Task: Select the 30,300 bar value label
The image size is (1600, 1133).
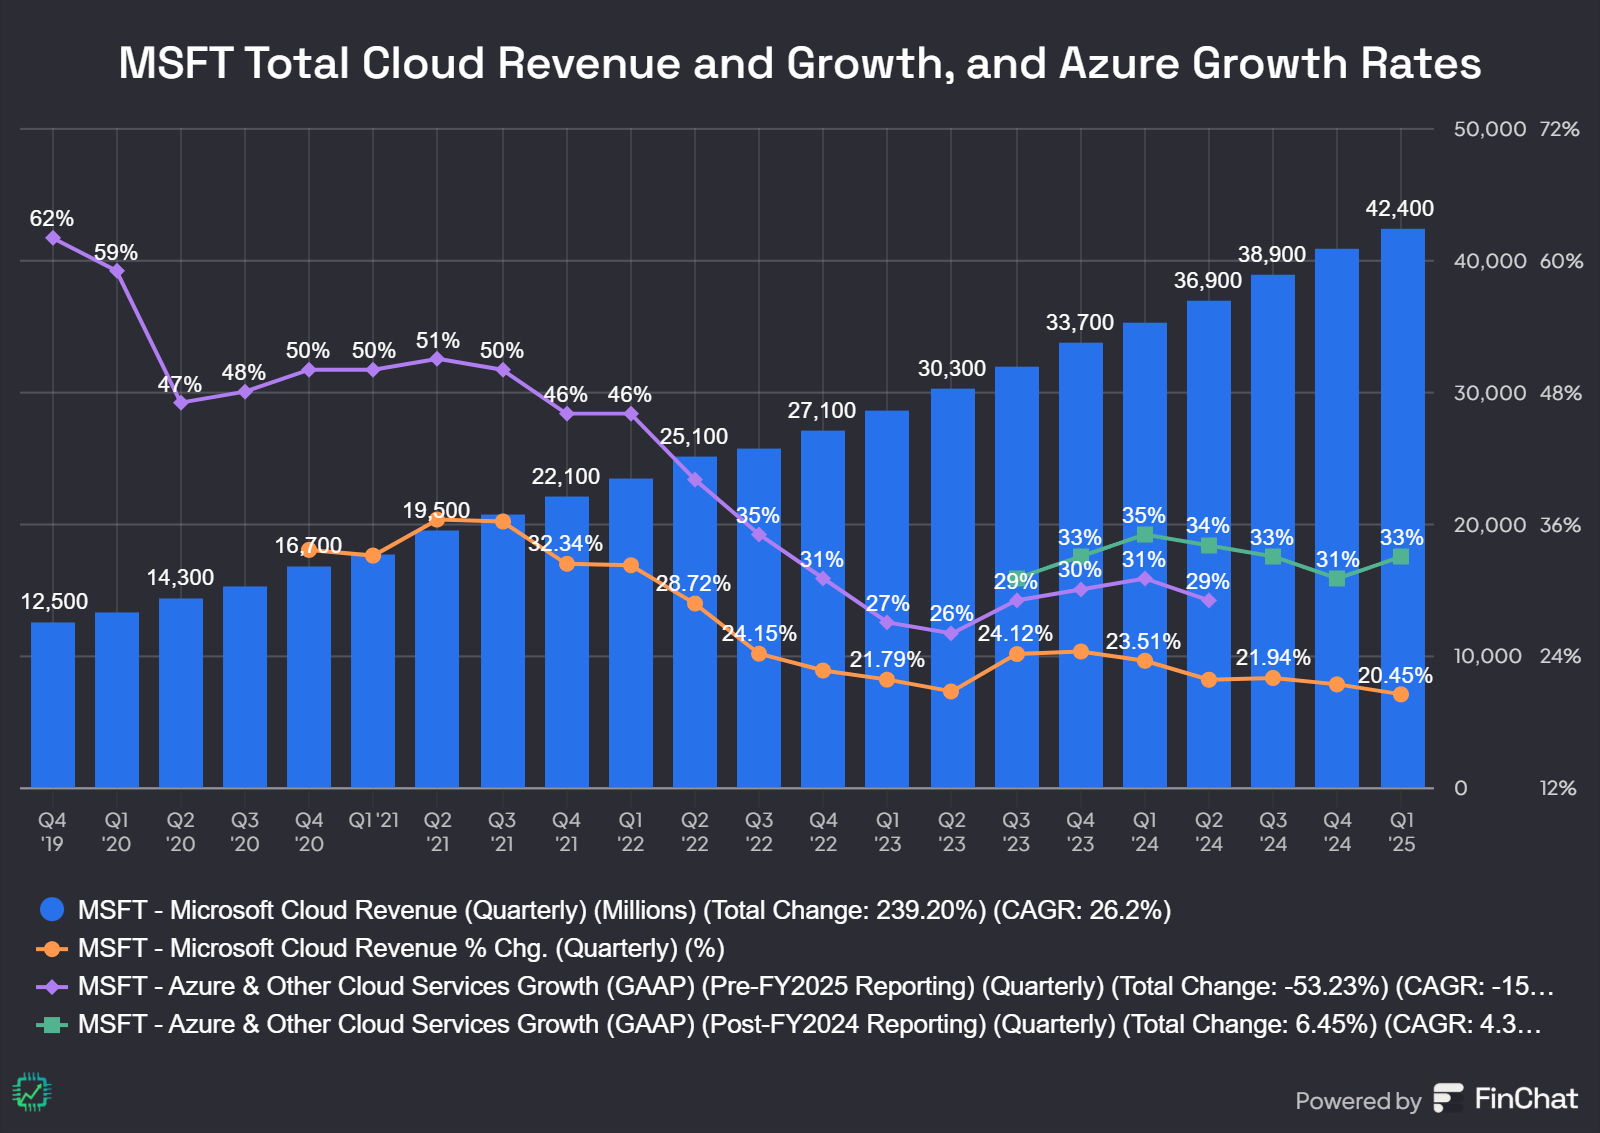Action: [952, 368]
